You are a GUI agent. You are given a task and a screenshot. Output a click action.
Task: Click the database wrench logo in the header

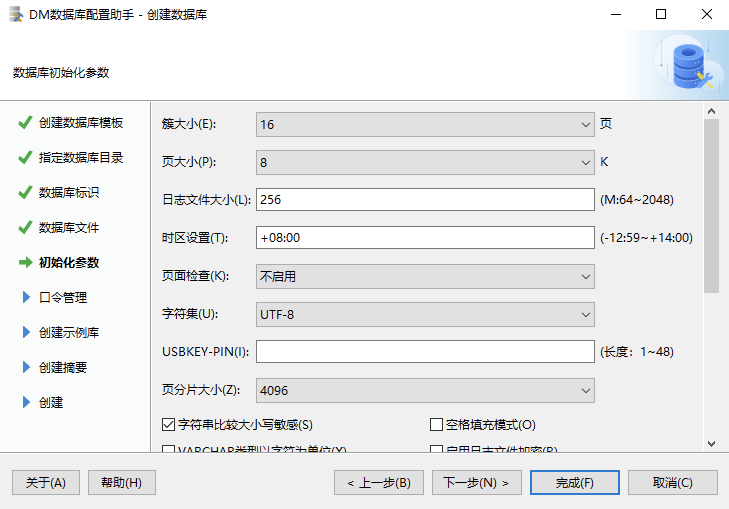click(x=691, y=66)
